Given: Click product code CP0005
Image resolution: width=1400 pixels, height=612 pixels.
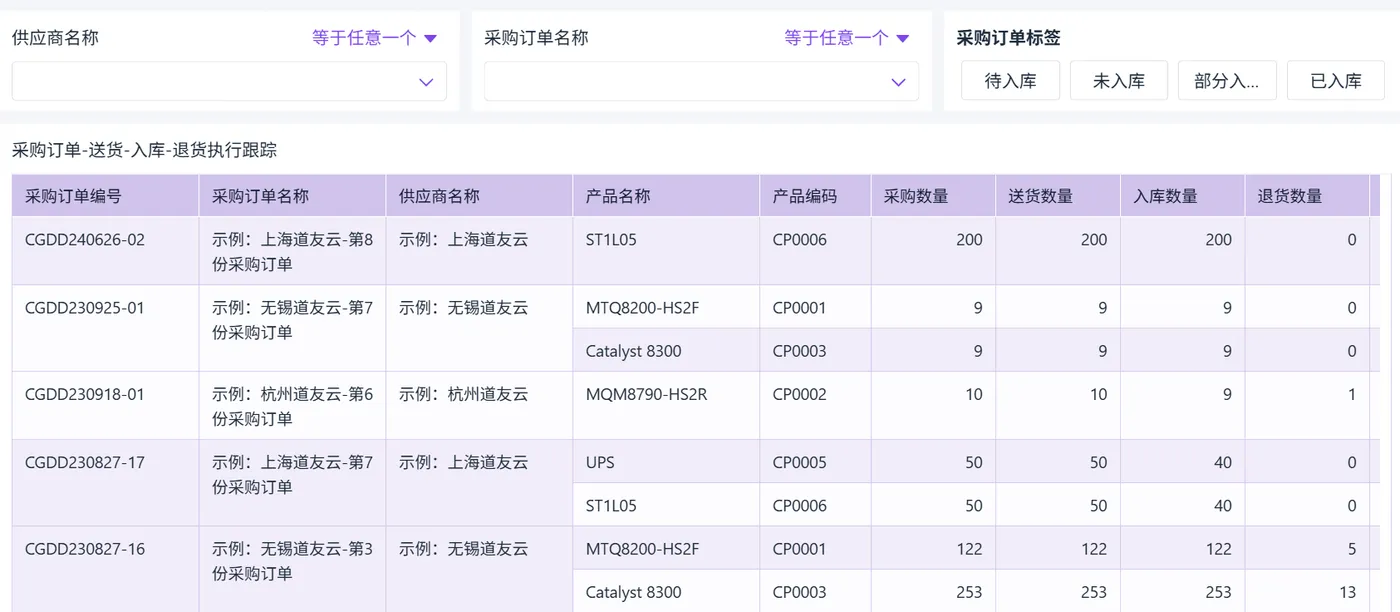Looking at the screenshot, I should pyautogui.click(x=800, y=463).
